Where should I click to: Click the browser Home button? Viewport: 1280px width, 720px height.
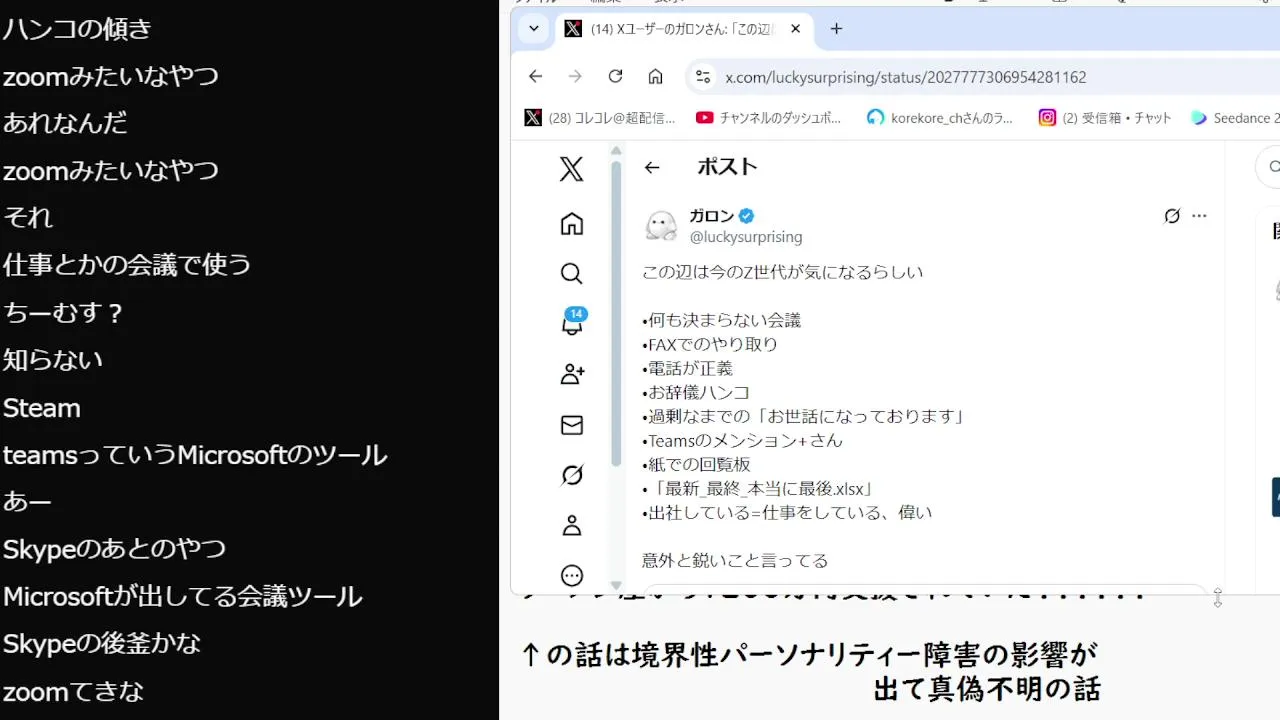(655, 77)
